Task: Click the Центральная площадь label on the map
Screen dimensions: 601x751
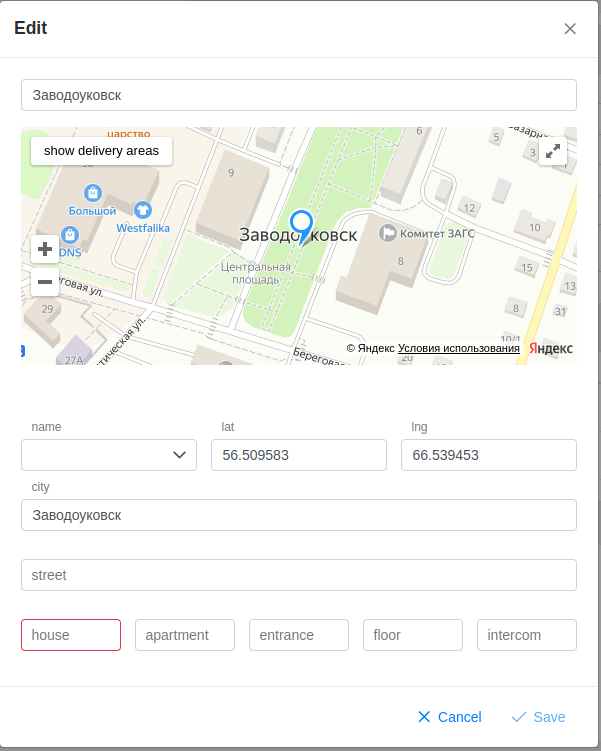Action: [x=255, y=273]
